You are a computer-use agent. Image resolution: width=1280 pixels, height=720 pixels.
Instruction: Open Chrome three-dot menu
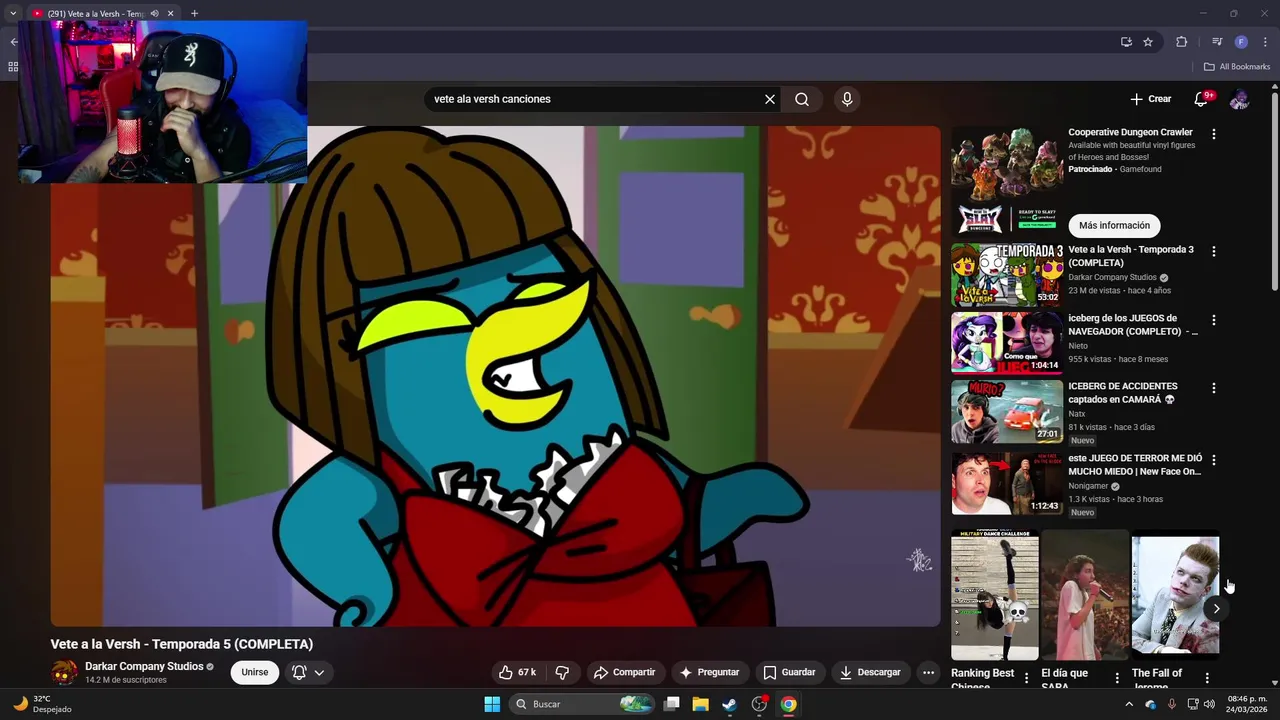[1264, 42]
